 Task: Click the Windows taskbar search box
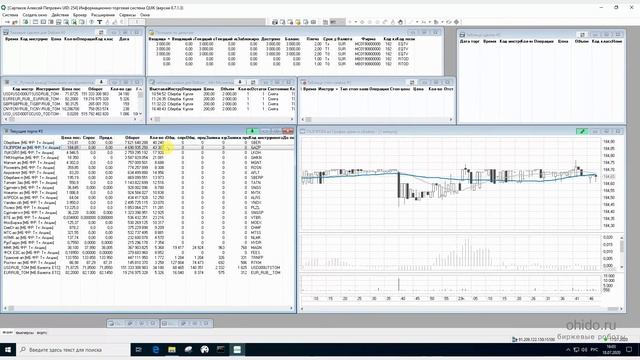pos(73,350)
